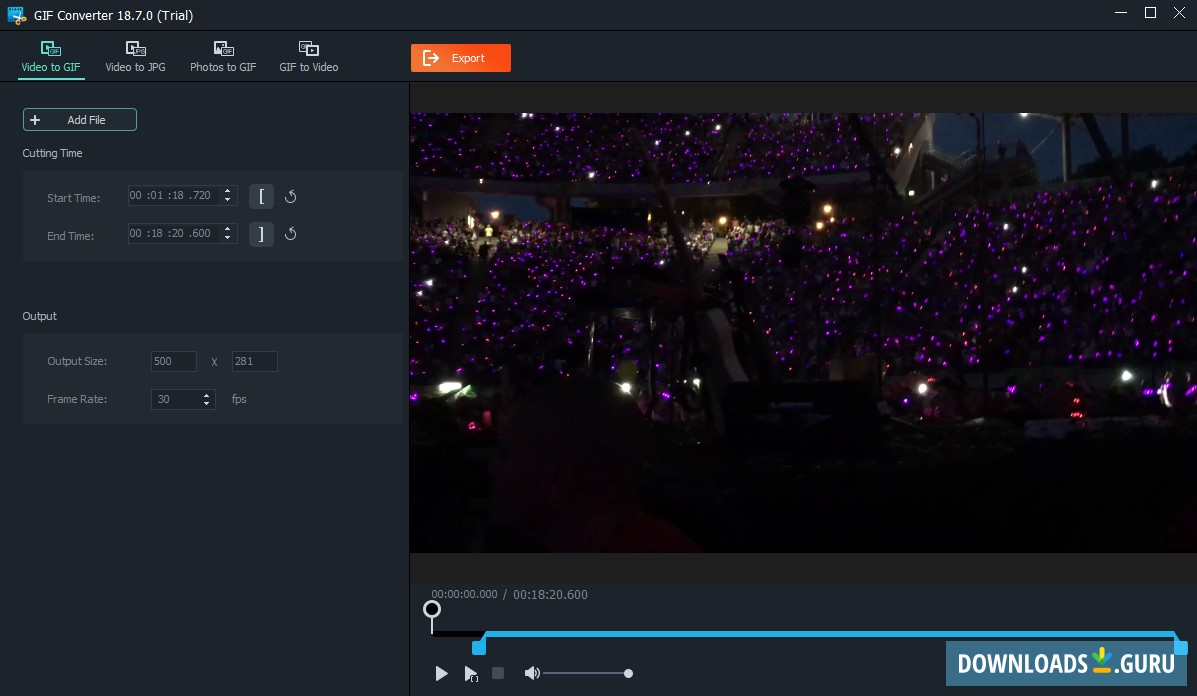1197x696 pixels.
Task: Play the loaded video
Action: coord(441,673)
